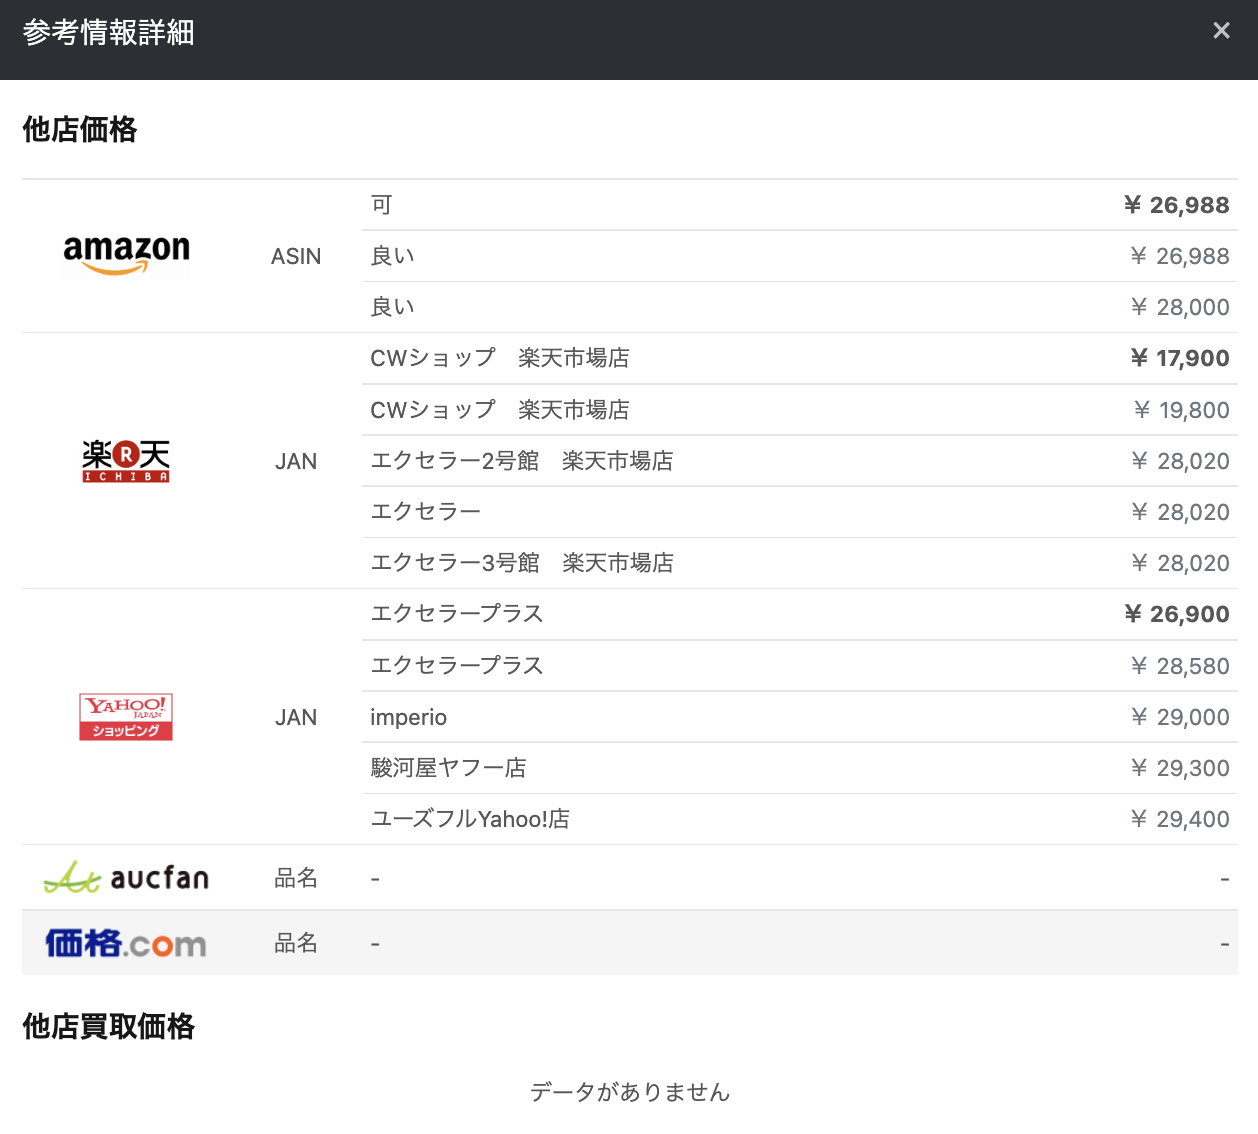Viewport: 1258px width, 1134px height.
Task: Click the 良い entry priced ¥ 26,988
Action: [392, 256]
